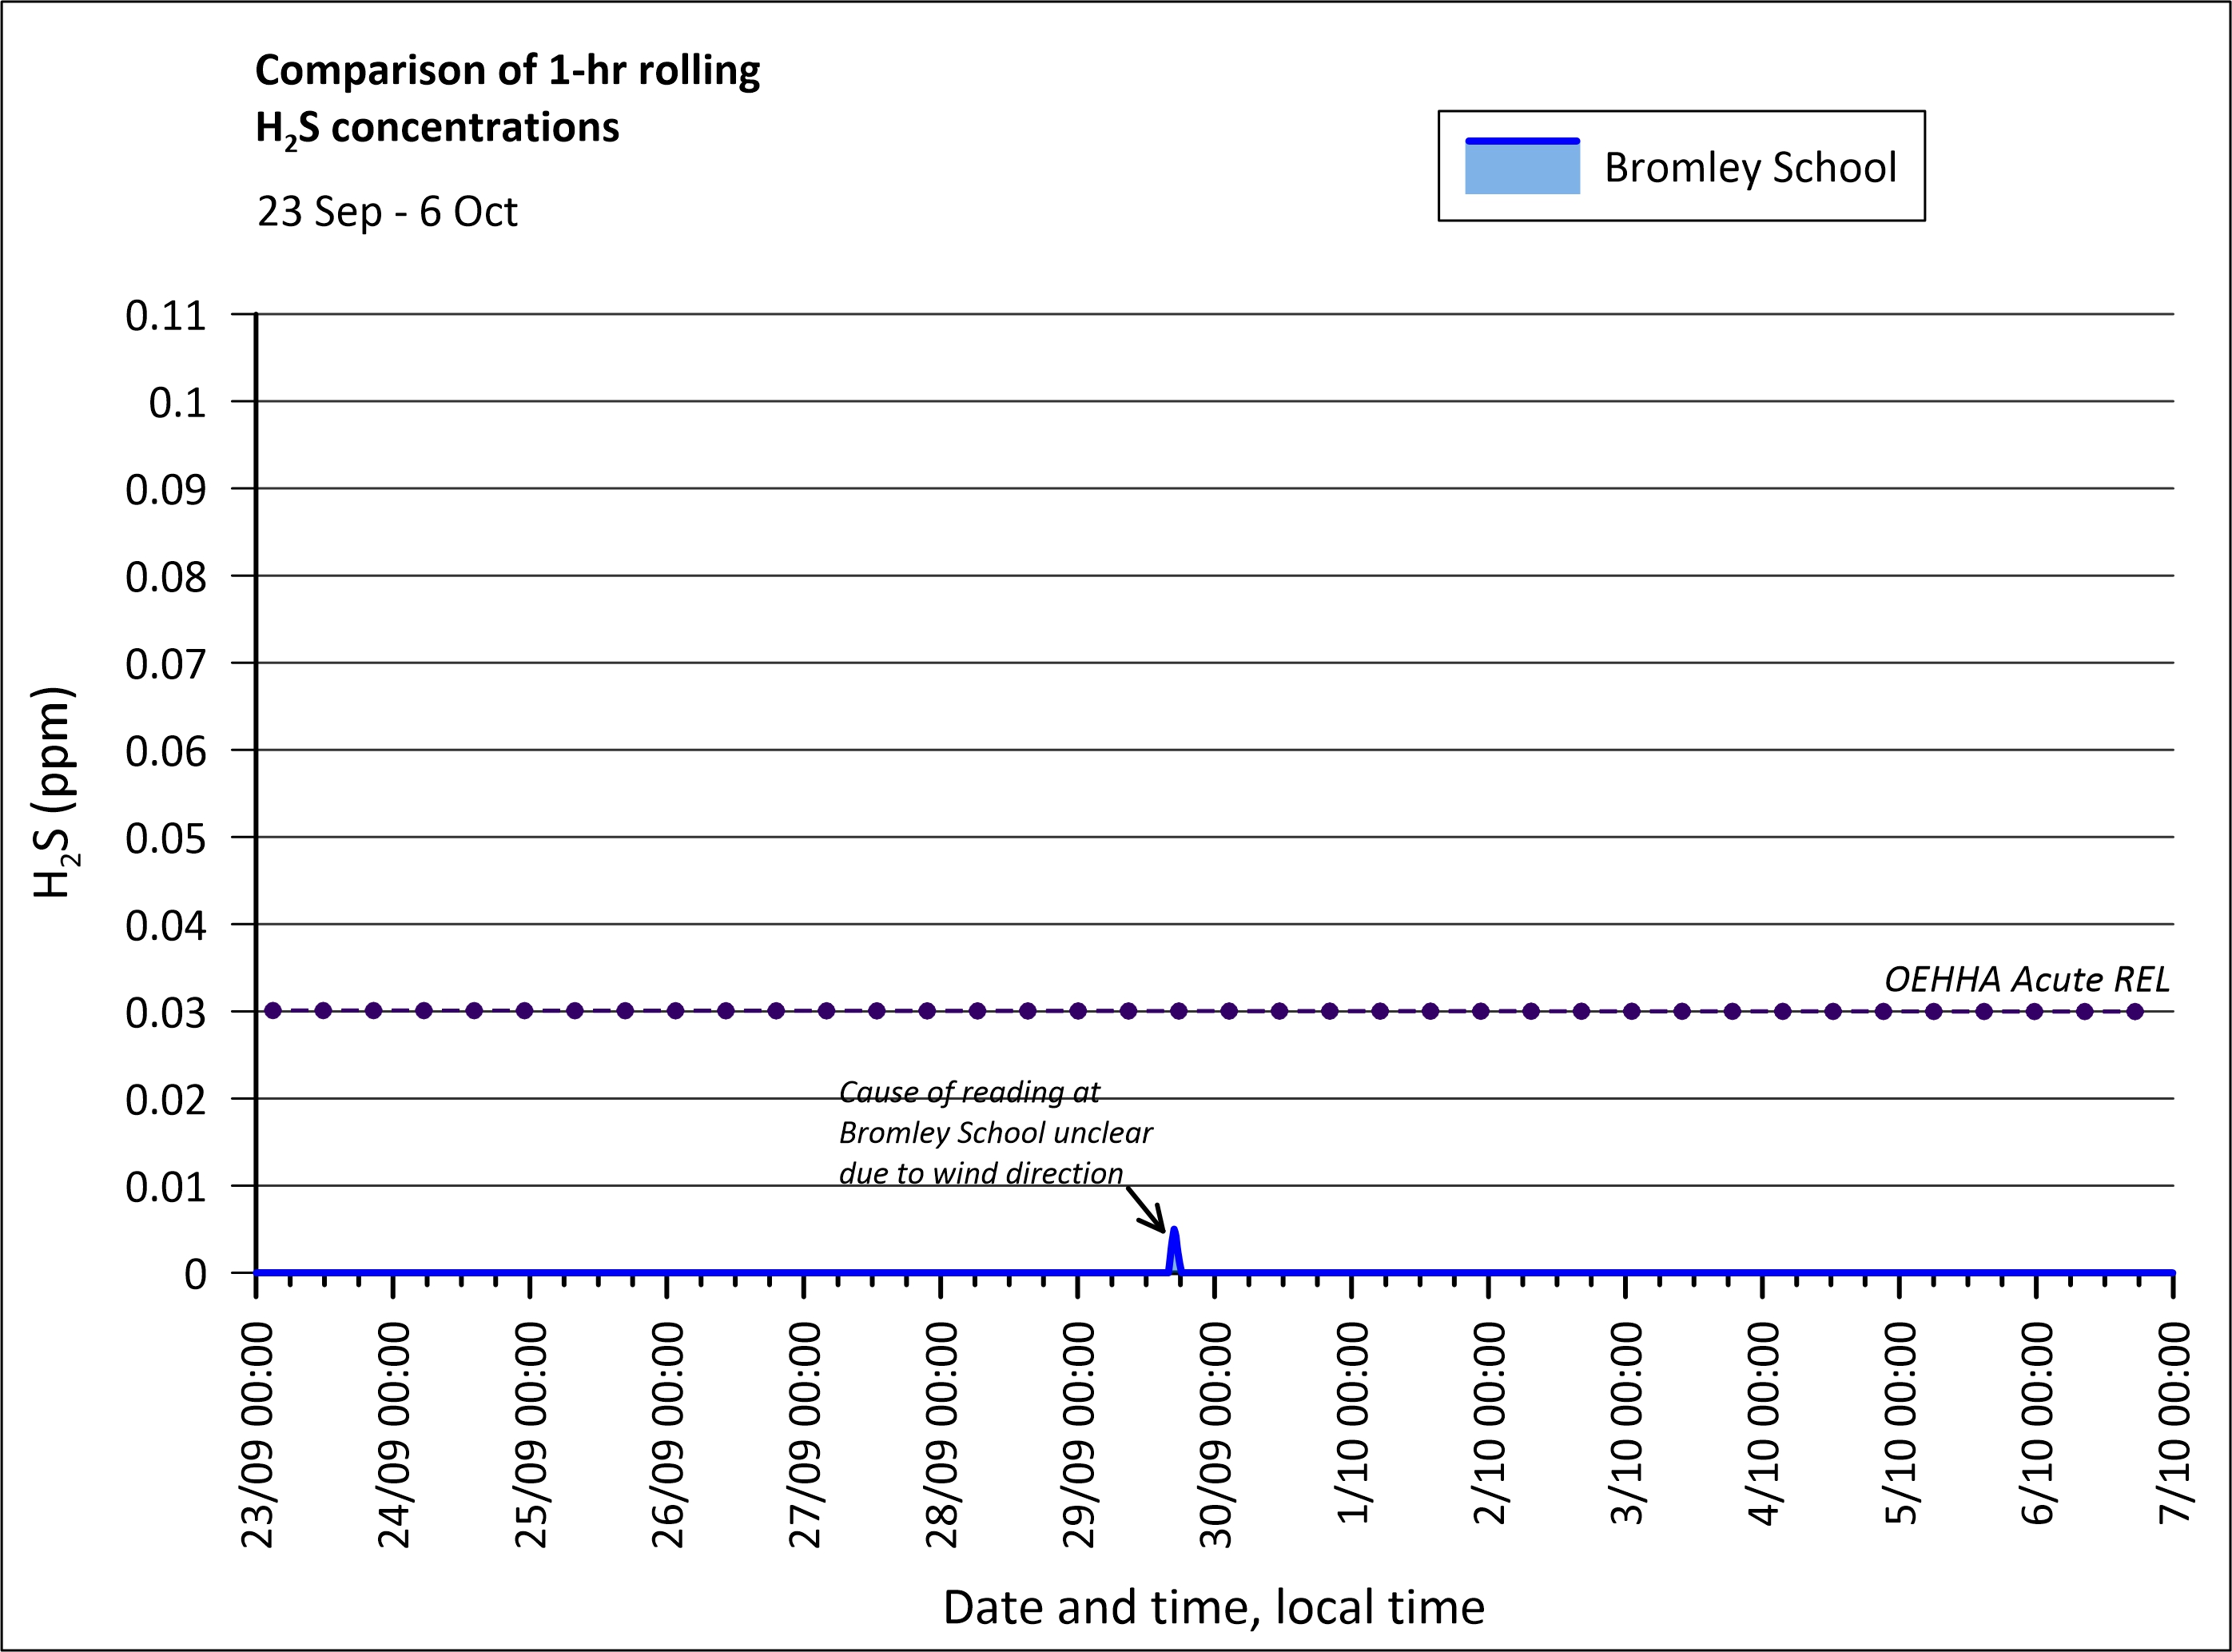The height and width of the screenshot is (1652, 2232).
Task: Click the 0.05 y-axis tick label
Action: coord(165,838)
